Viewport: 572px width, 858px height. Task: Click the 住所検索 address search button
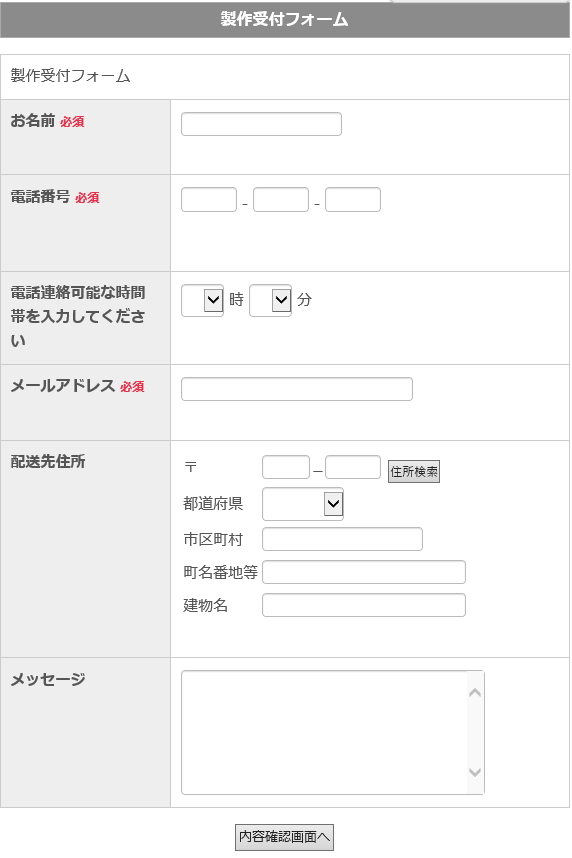(414, 472)
